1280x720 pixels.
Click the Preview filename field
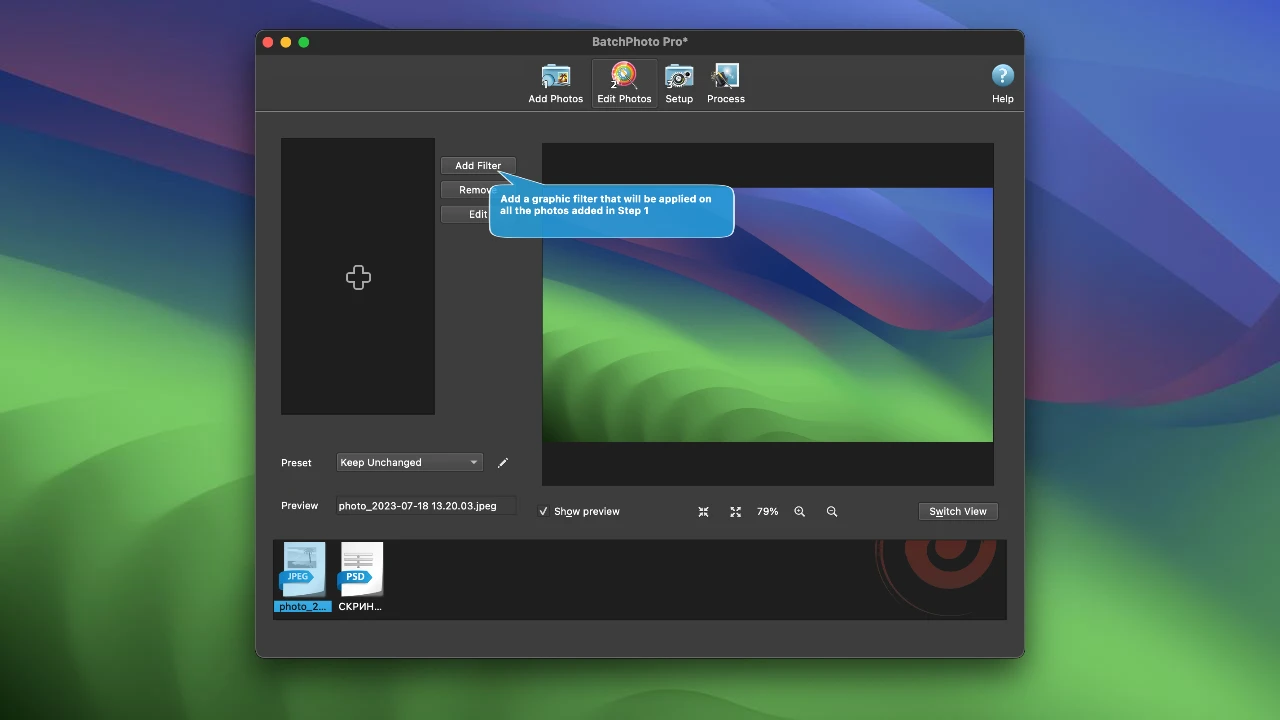(x=425, y=506)
